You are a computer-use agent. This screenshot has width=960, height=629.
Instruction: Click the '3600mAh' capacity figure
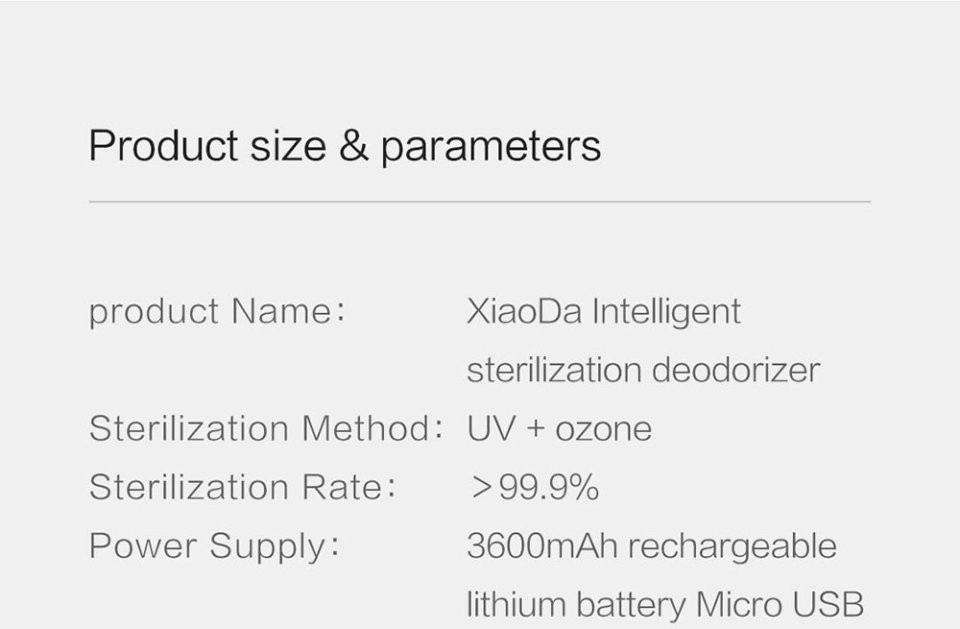542,546
